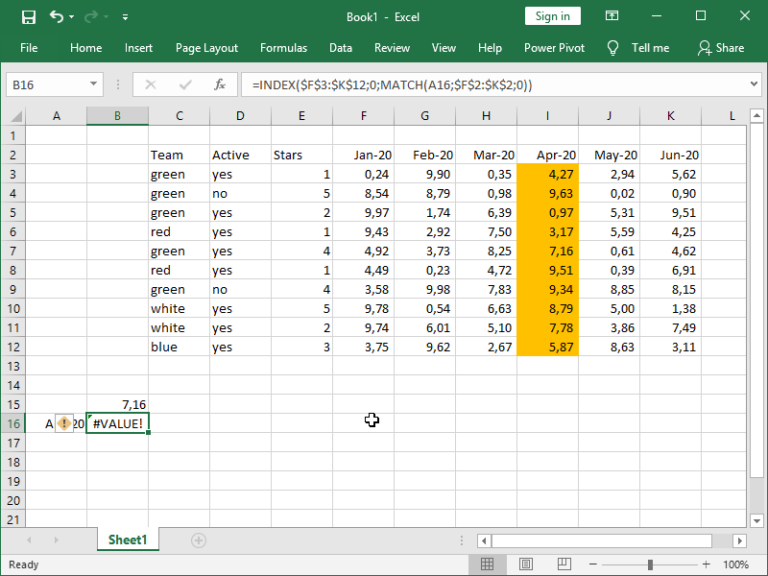This screenshot has height=576, width=768.
Task: Click the Save icon in title bar
Action: [28, 17]
